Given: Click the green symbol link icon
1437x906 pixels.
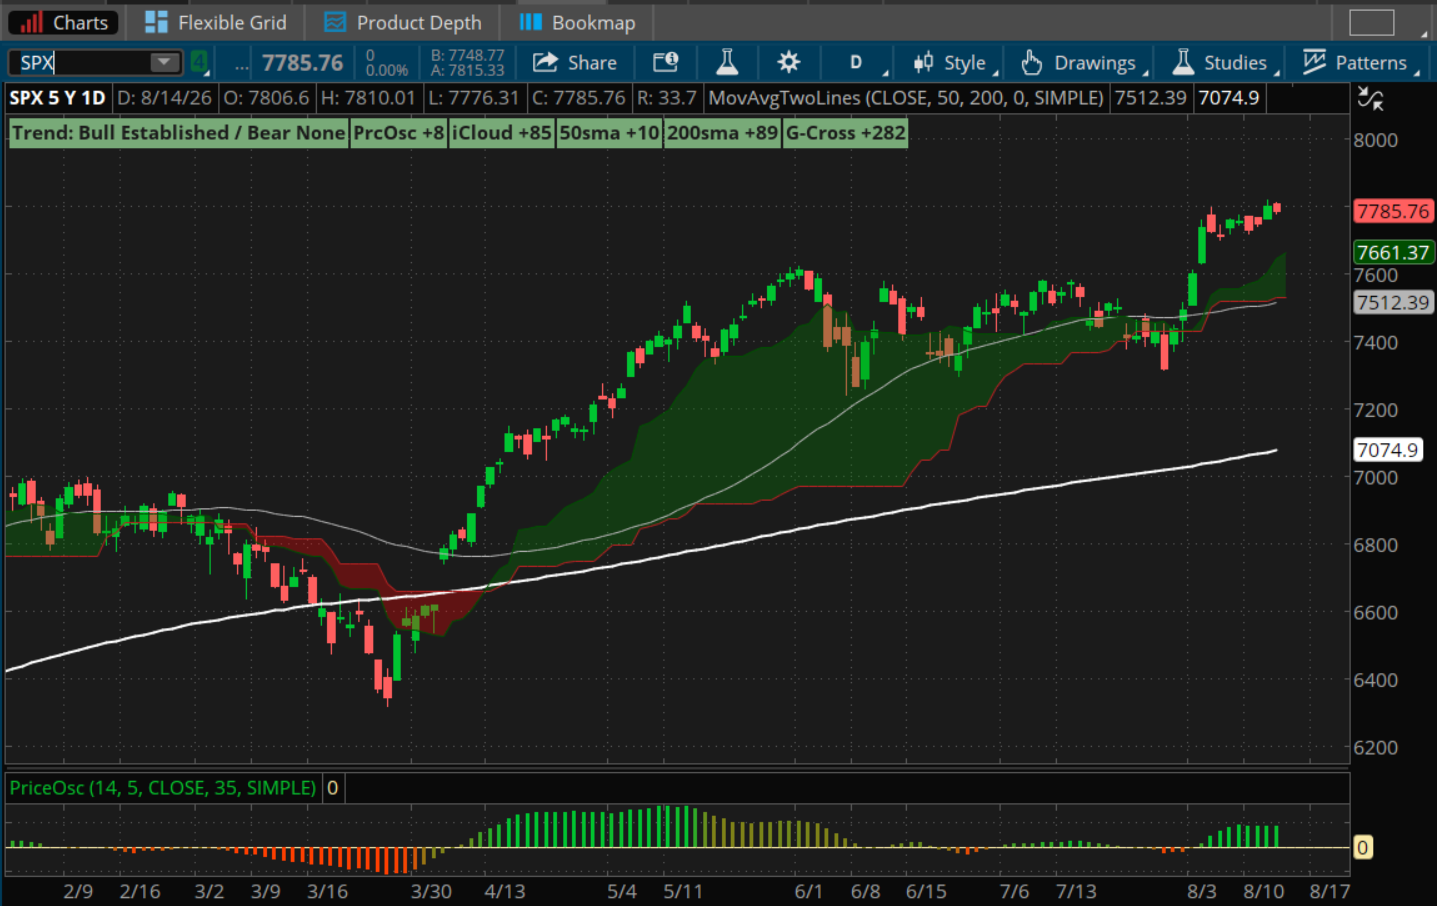Looking at the screenshot, I should (200, 63).
